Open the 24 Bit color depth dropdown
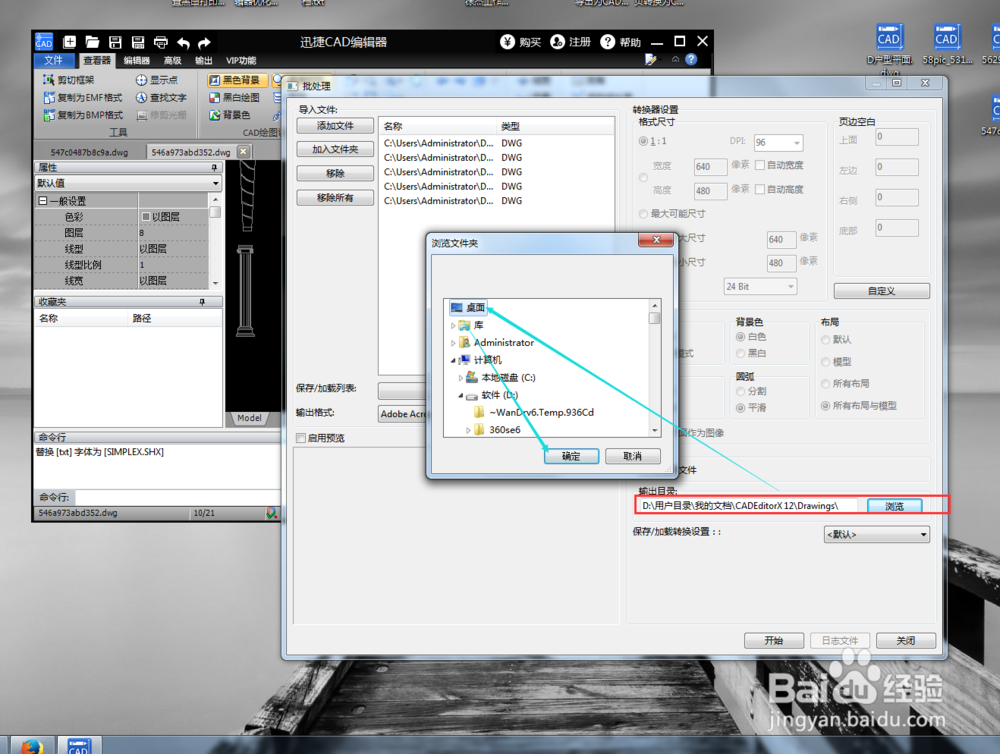Viewport: 1000px width, 754px height. click(x=760, y=286)
